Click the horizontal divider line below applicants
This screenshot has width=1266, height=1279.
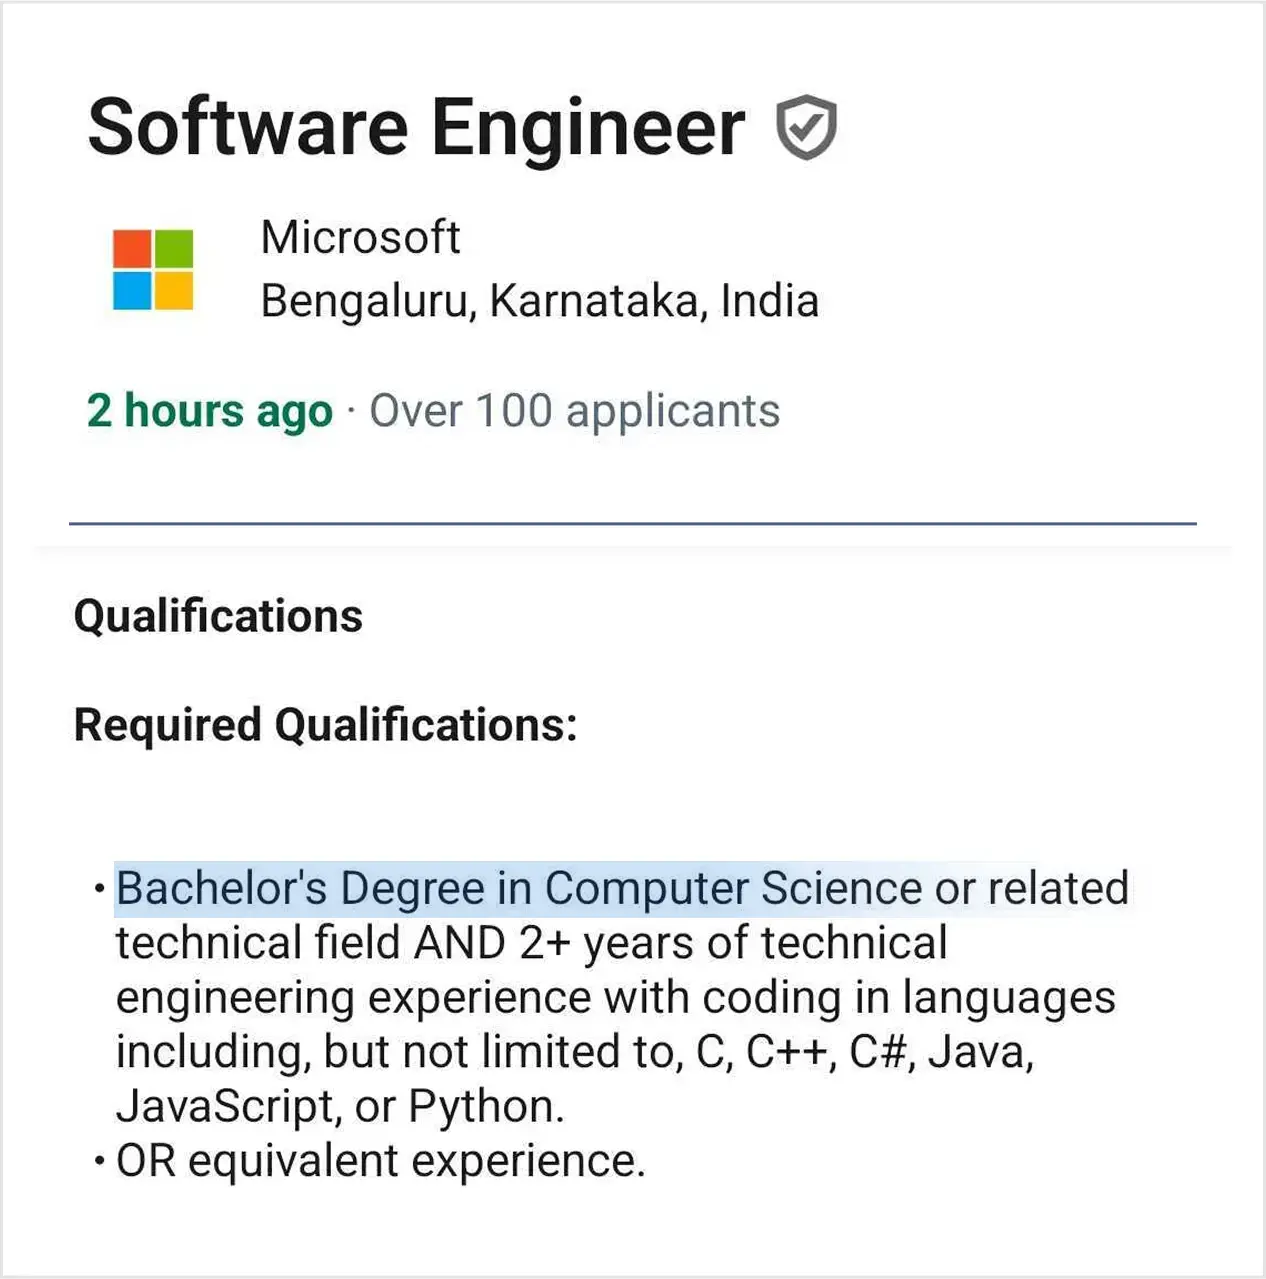coord(632,523)
